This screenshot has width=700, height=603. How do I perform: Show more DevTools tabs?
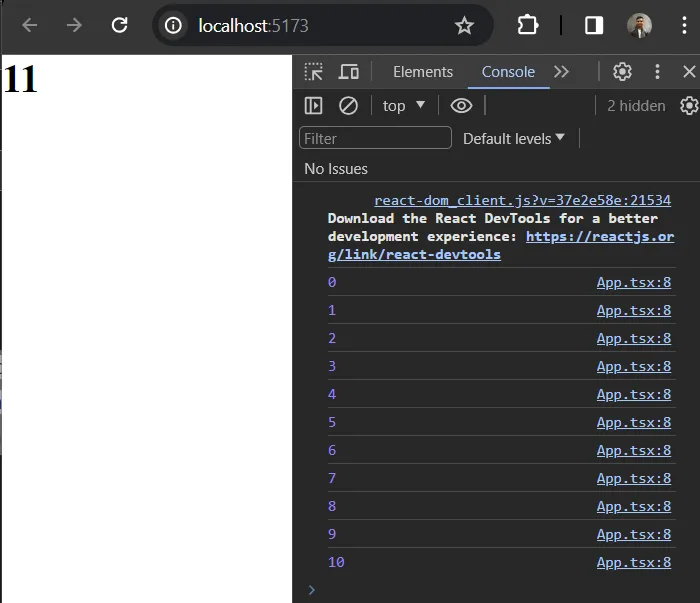[x=561, y=72]
